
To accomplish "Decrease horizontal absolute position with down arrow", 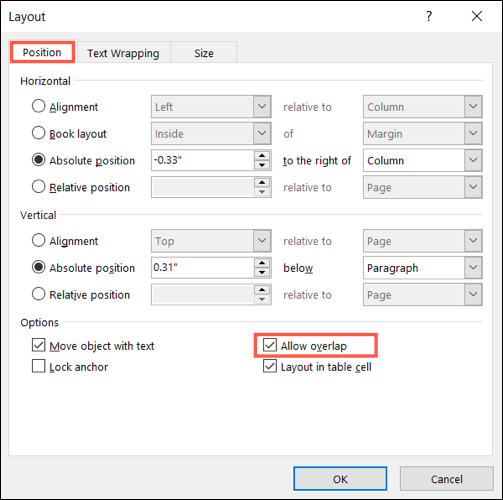I will [262, 165].
